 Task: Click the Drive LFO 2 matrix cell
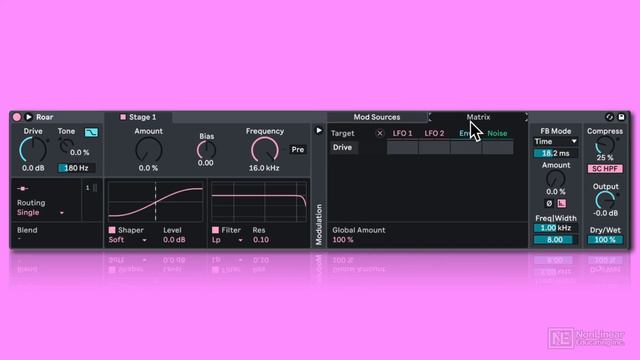(x=434, y=148)
